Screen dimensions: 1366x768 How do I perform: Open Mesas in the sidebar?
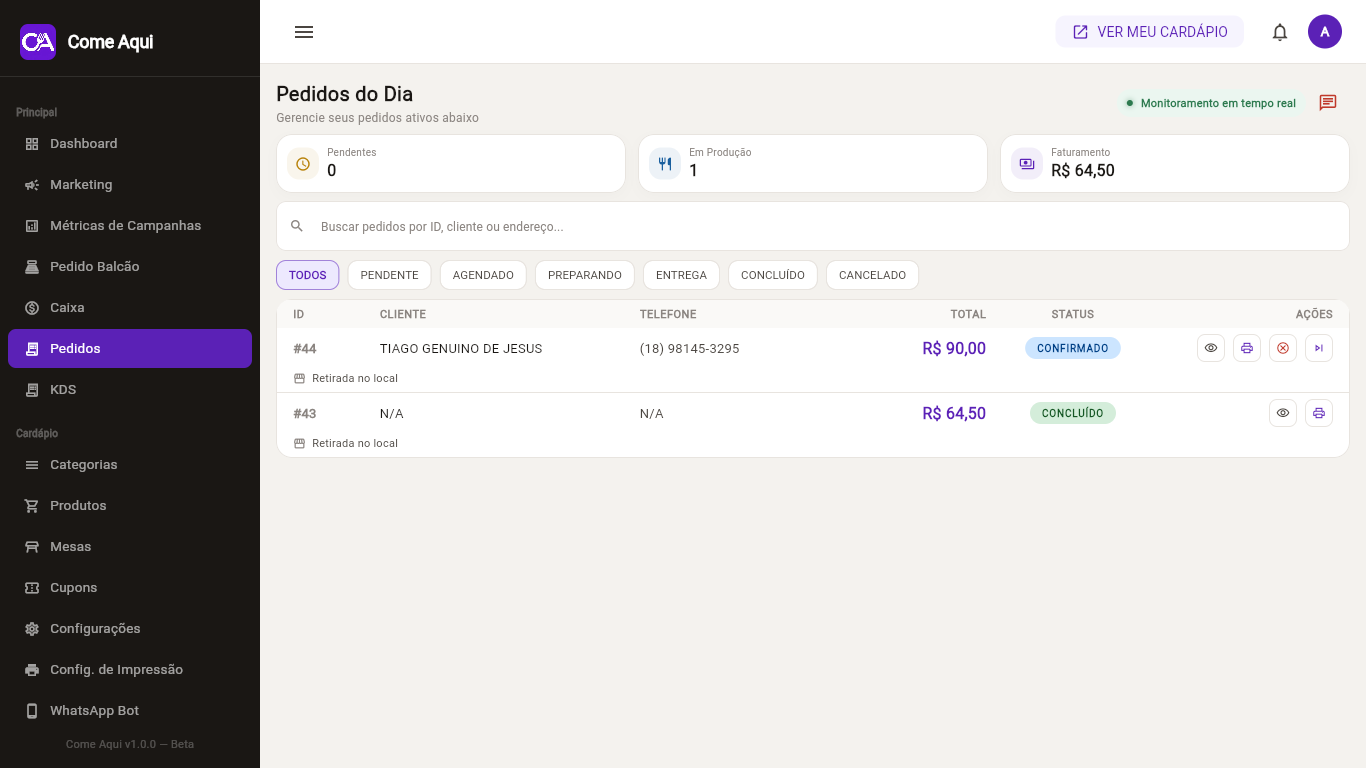(x=130, y=547)
